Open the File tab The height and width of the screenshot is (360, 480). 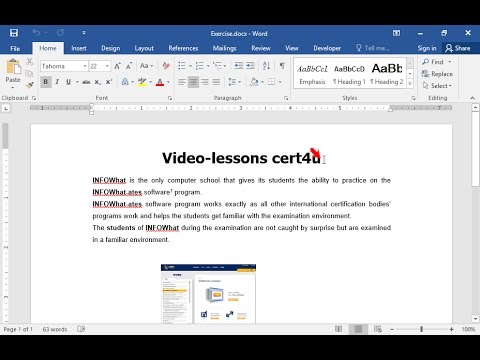(x=15, y=48)
